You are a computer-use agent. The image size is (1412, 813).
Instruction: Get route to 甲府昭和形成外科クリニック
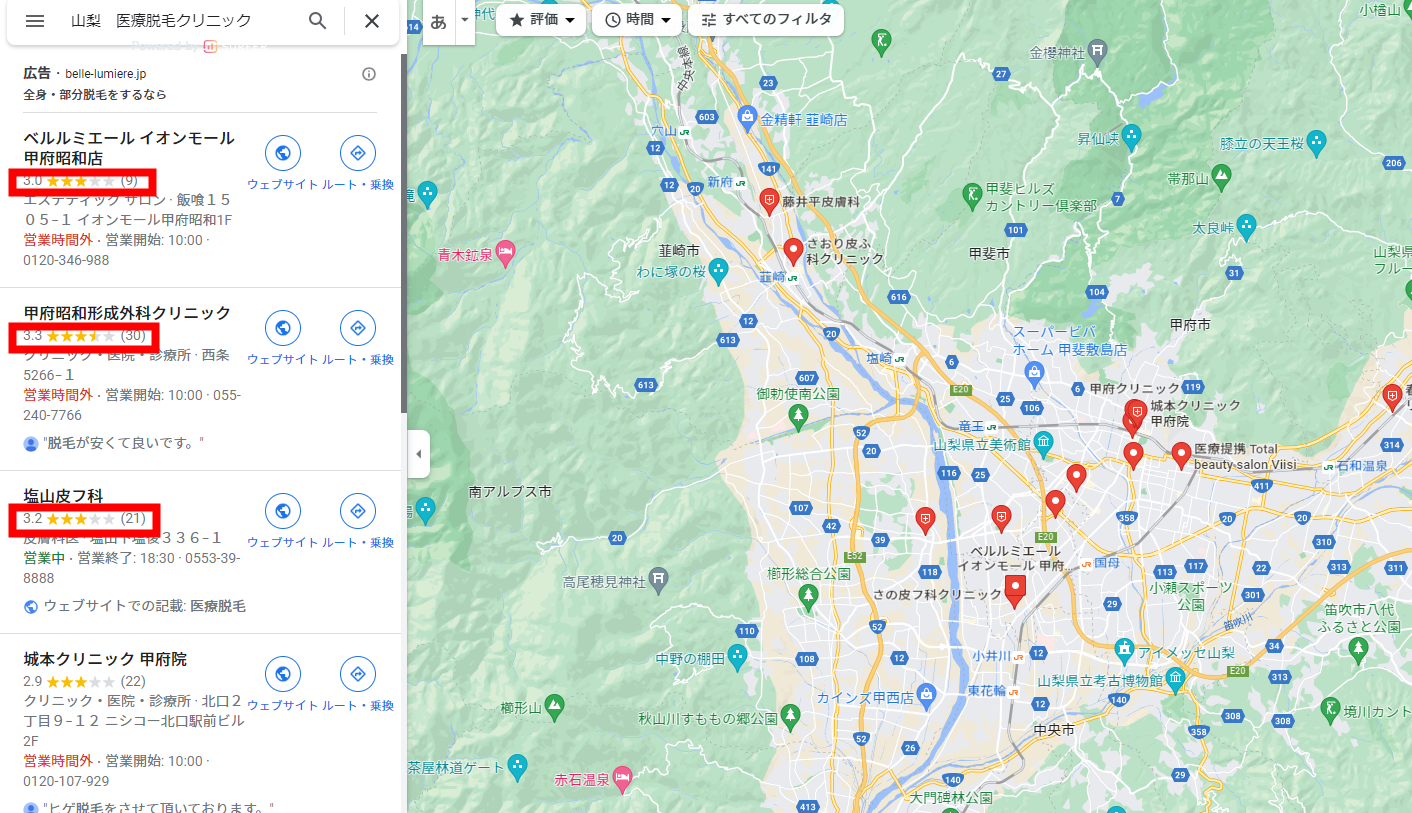click(x=358, y=328)
